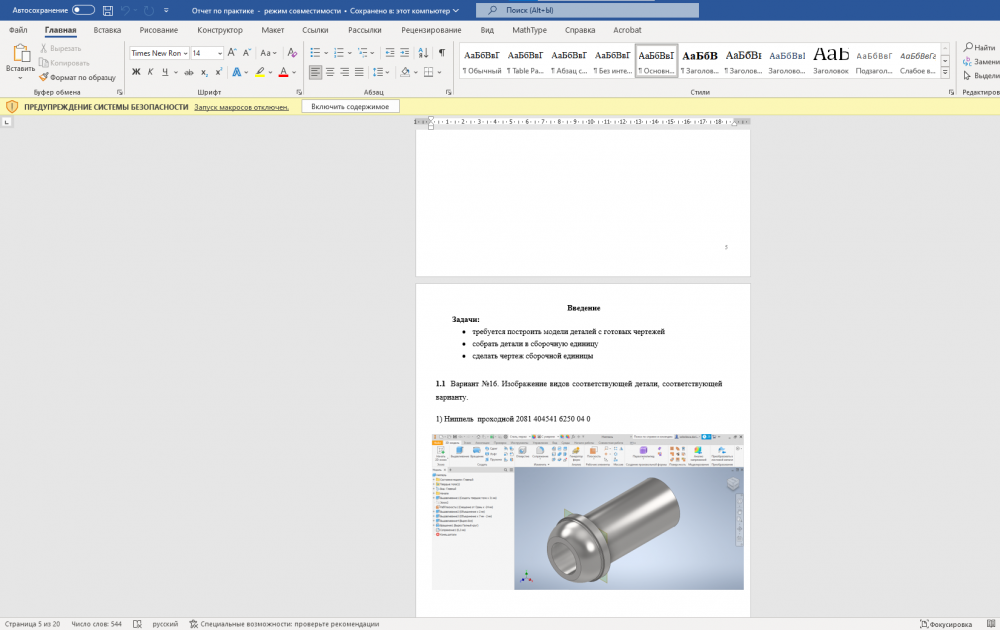
Task: Toggle superscript formatting
Action: [219, 72]
